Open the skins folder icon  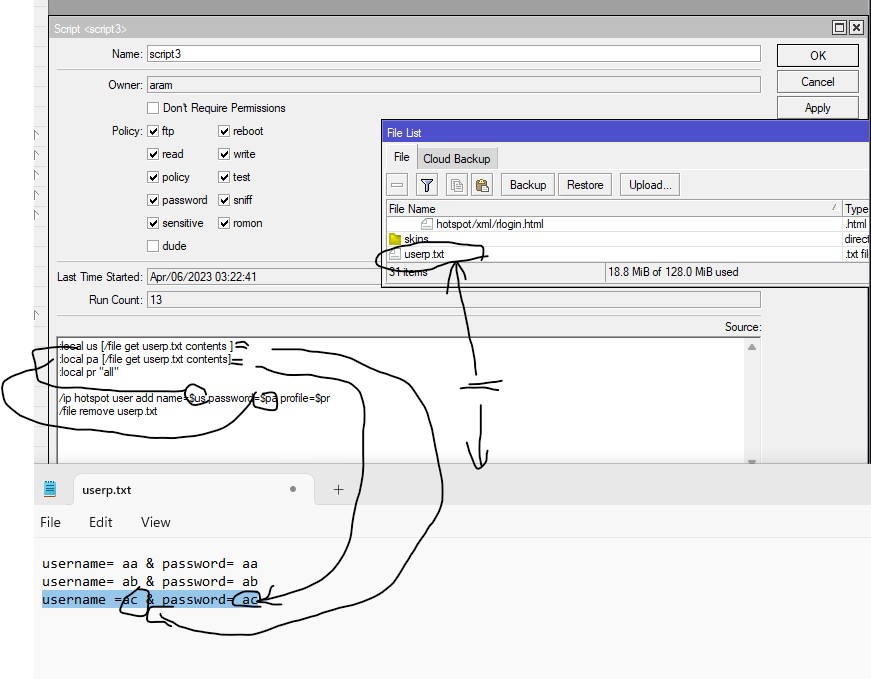click(397, 239)
